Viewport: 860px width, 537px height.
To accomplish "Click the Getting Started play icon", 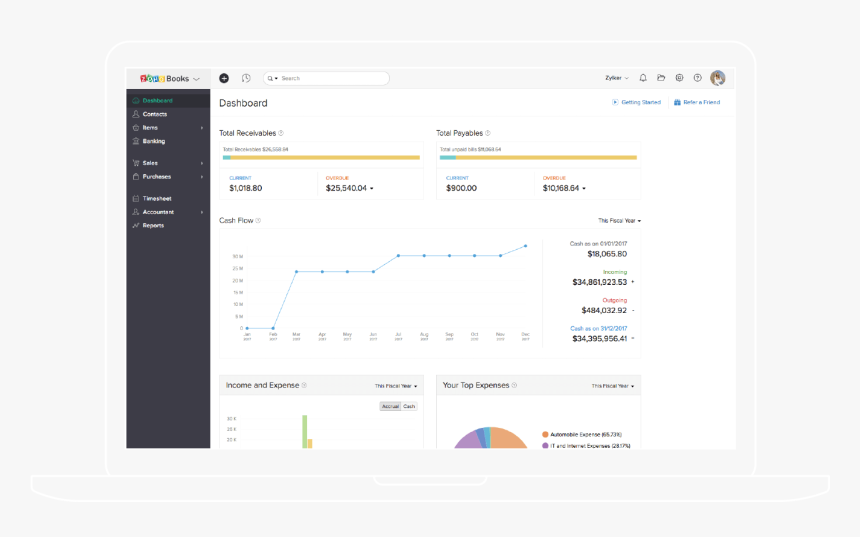I will click(x=615, y=102).
